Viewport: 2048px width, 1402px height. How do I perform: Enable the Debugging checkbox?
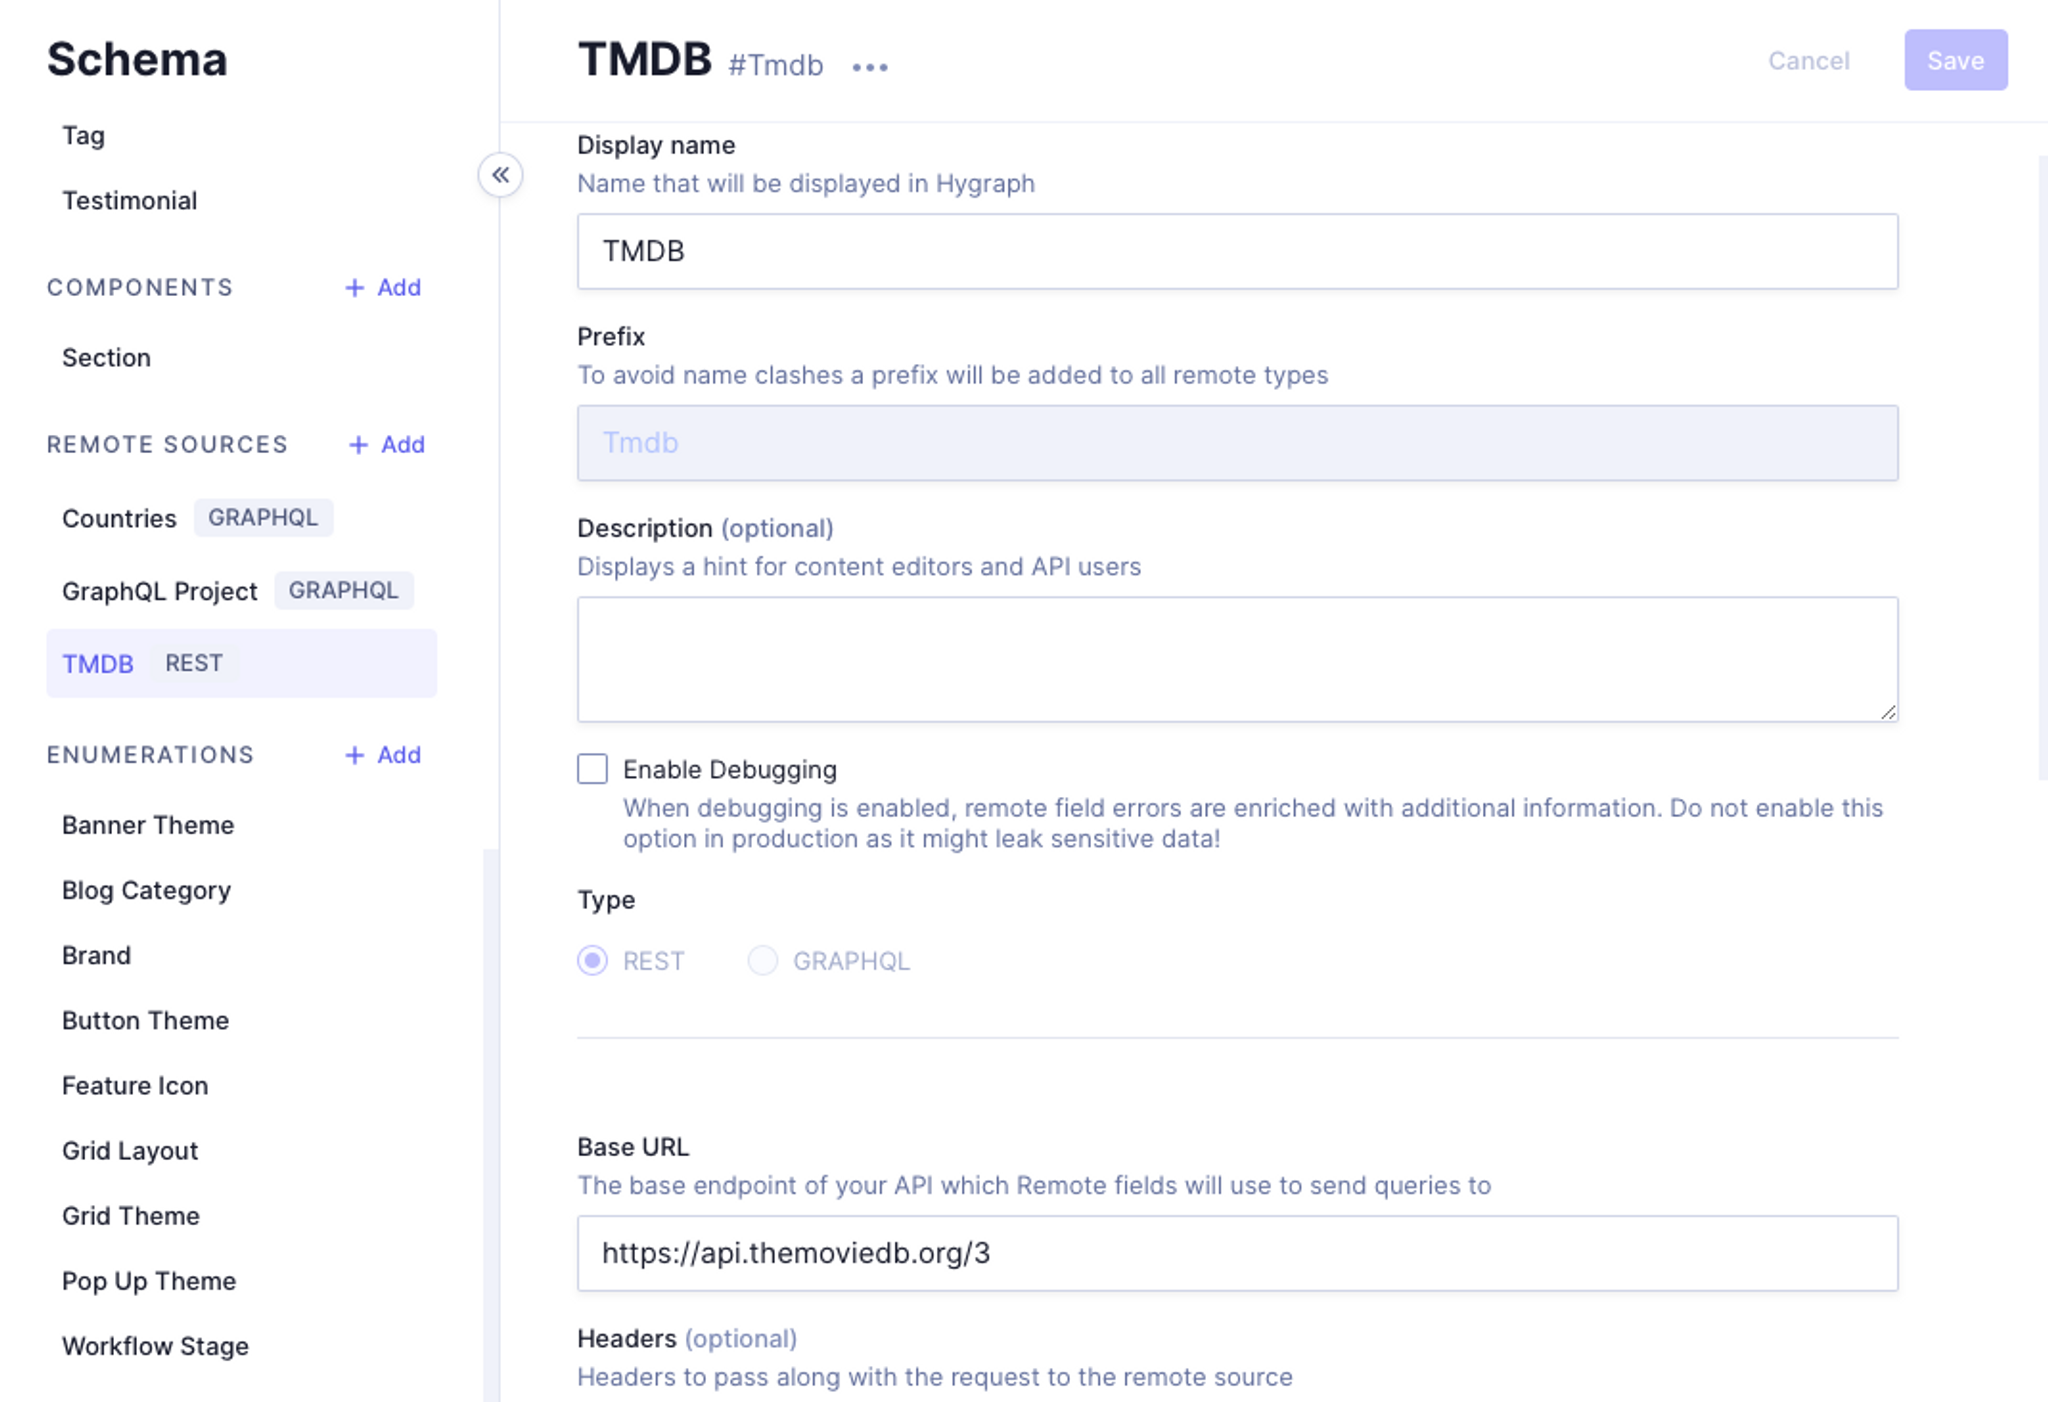coord(592,769)
